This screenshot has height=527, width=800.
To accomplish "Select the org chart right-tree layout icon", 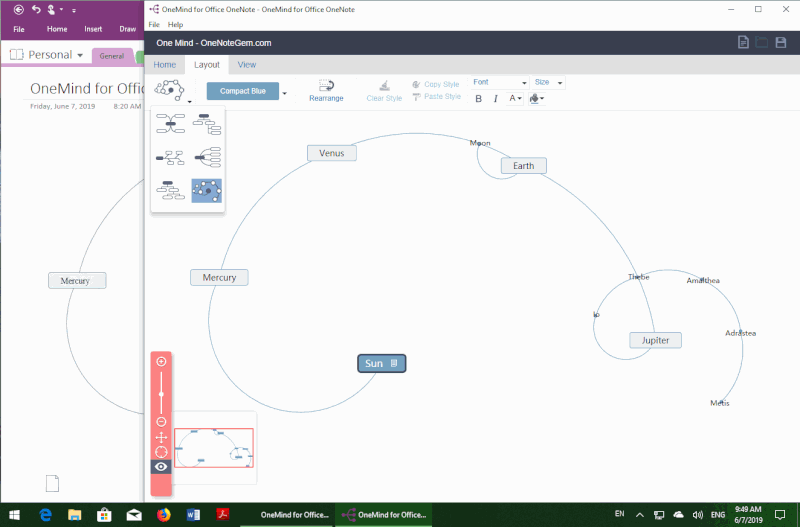I will pyautogui.click(x=207, y=123).
